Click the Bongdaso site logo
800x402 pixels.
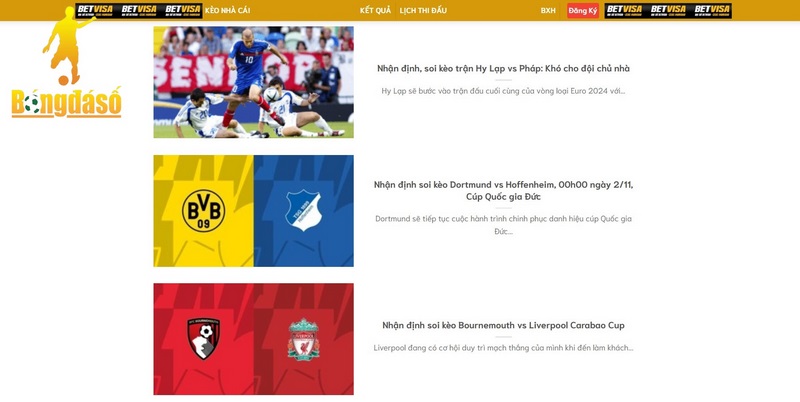click(66, 62)
